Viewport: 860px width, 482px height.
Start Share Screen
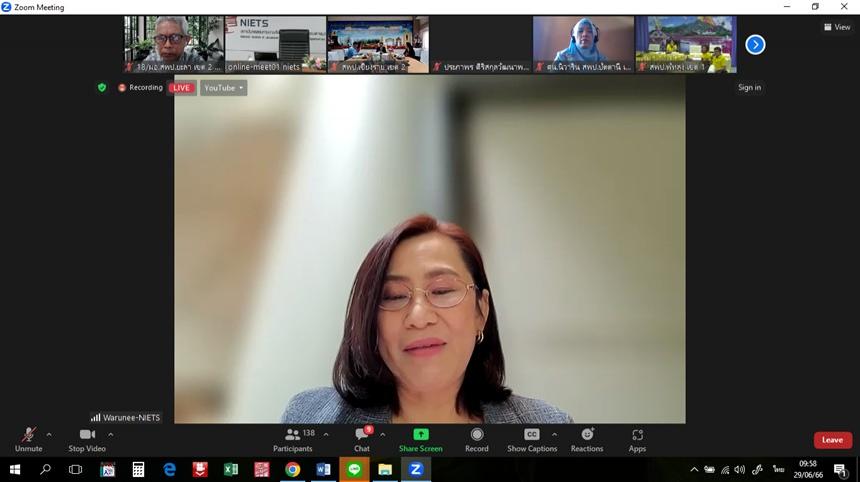point(421,440)
